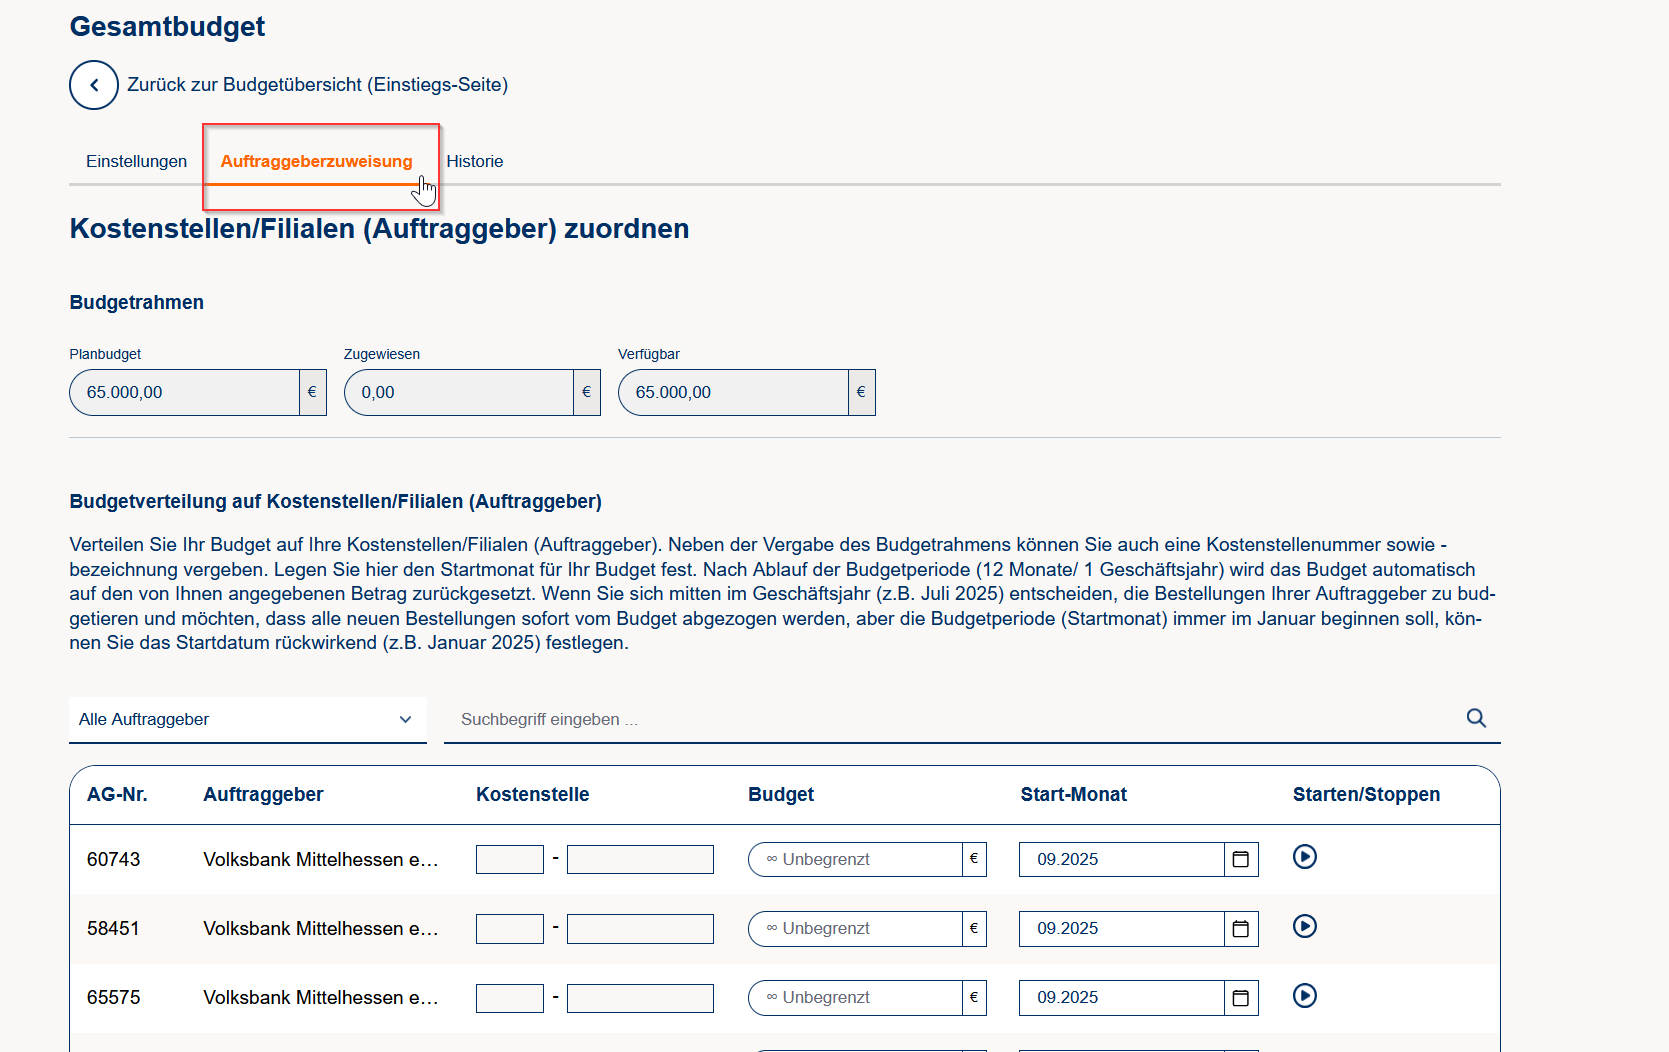Start budget for Auftraggeber 58451
Screen dimensions: 1669x1052
pos(1304,926)
